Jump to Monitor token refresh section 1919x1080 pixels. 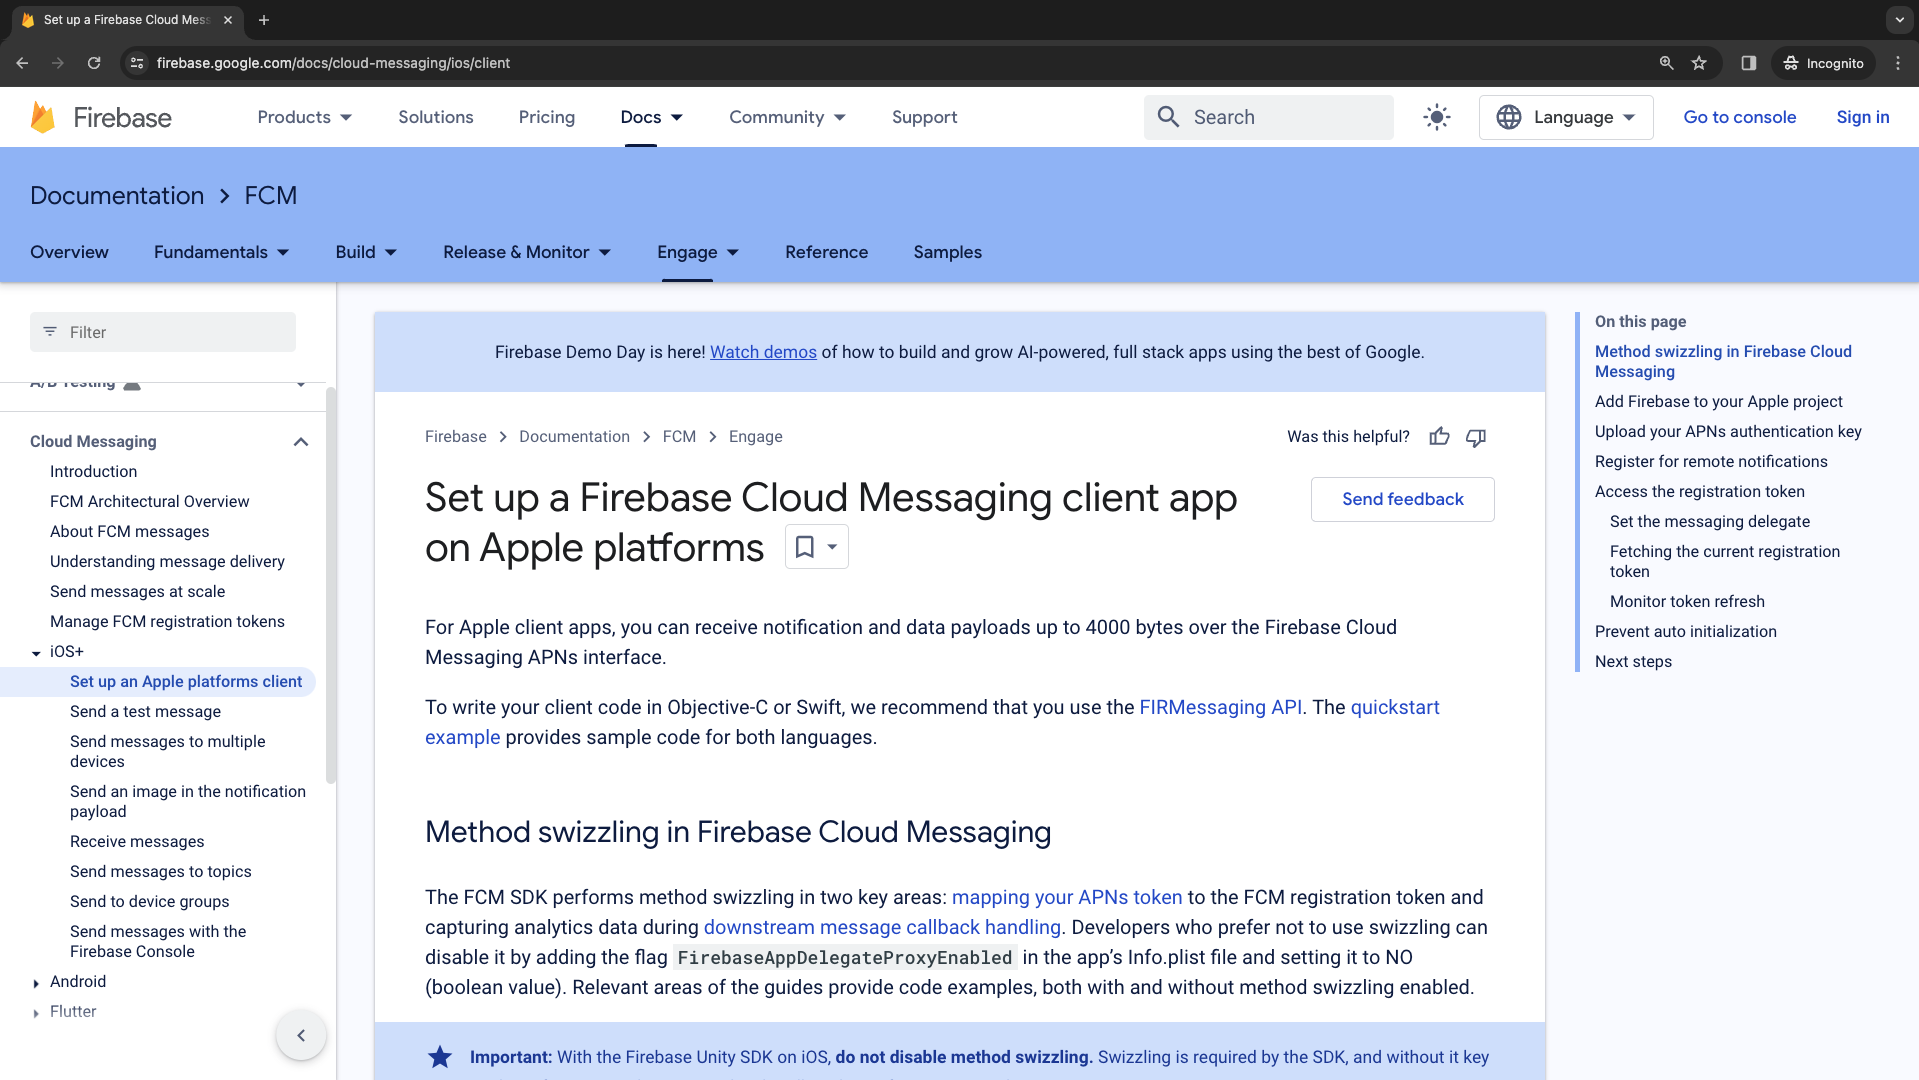[x=1687, y=601]
